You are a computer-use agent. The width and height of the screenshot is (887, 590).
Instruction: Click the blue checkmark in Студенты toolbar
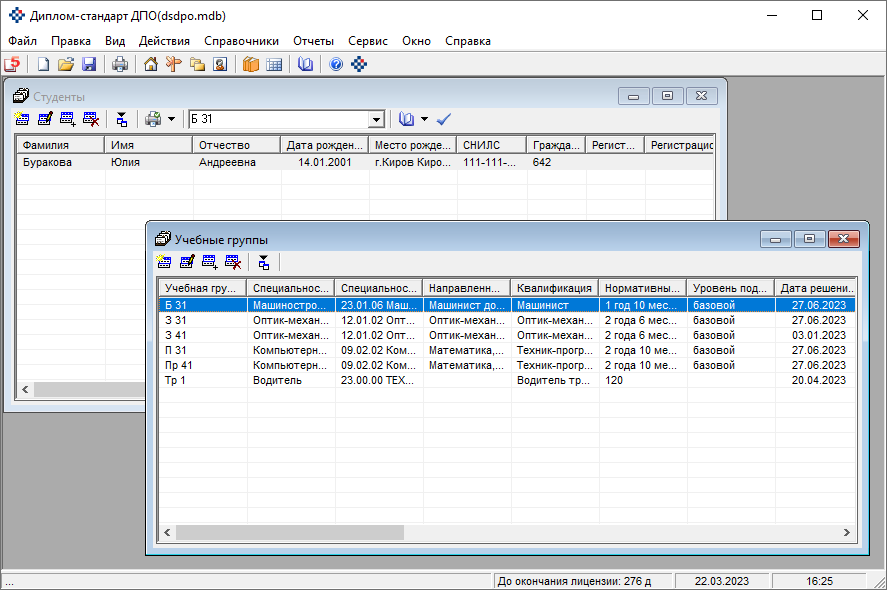point(444,119)
